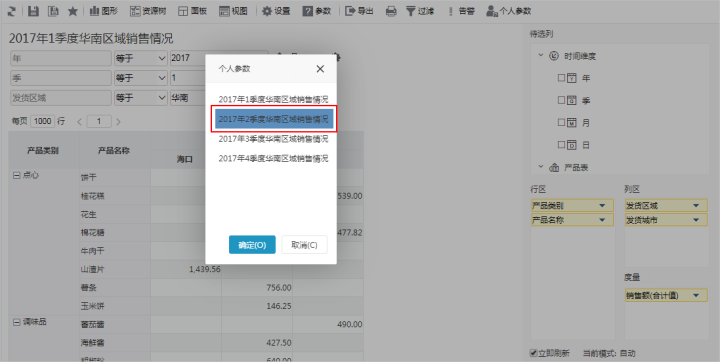
Task: Open operator dropdown for 季 filter
Action: click(x=141, y=78)
